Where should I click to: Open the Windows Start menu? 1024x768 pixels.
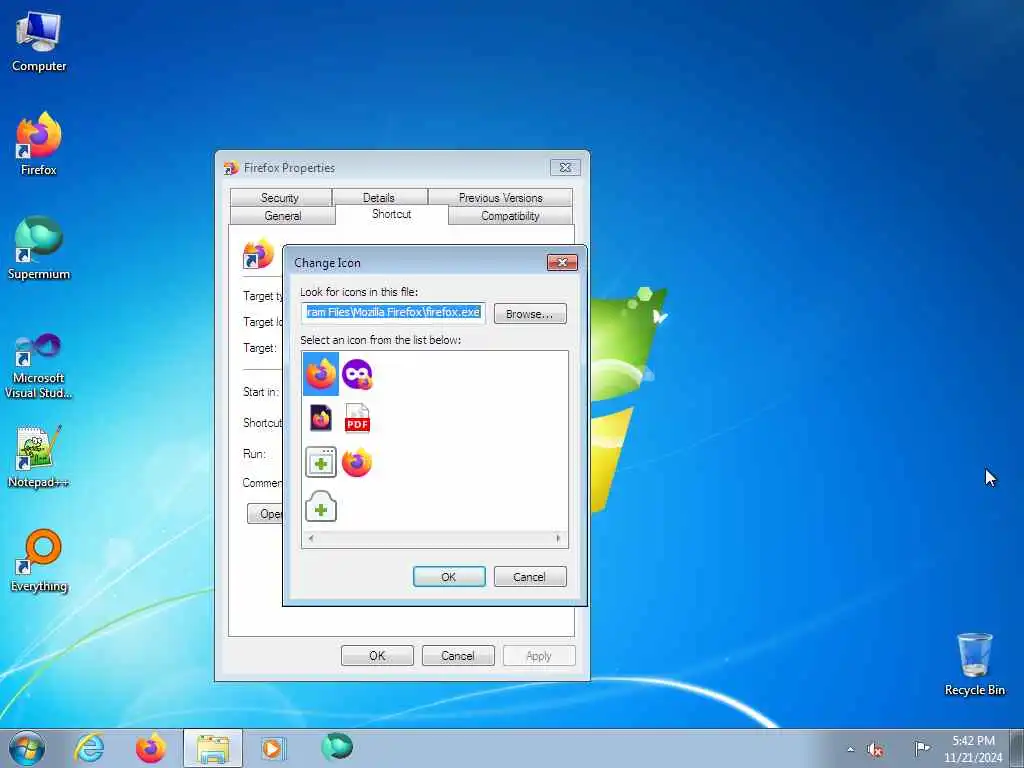coord(27,748)
